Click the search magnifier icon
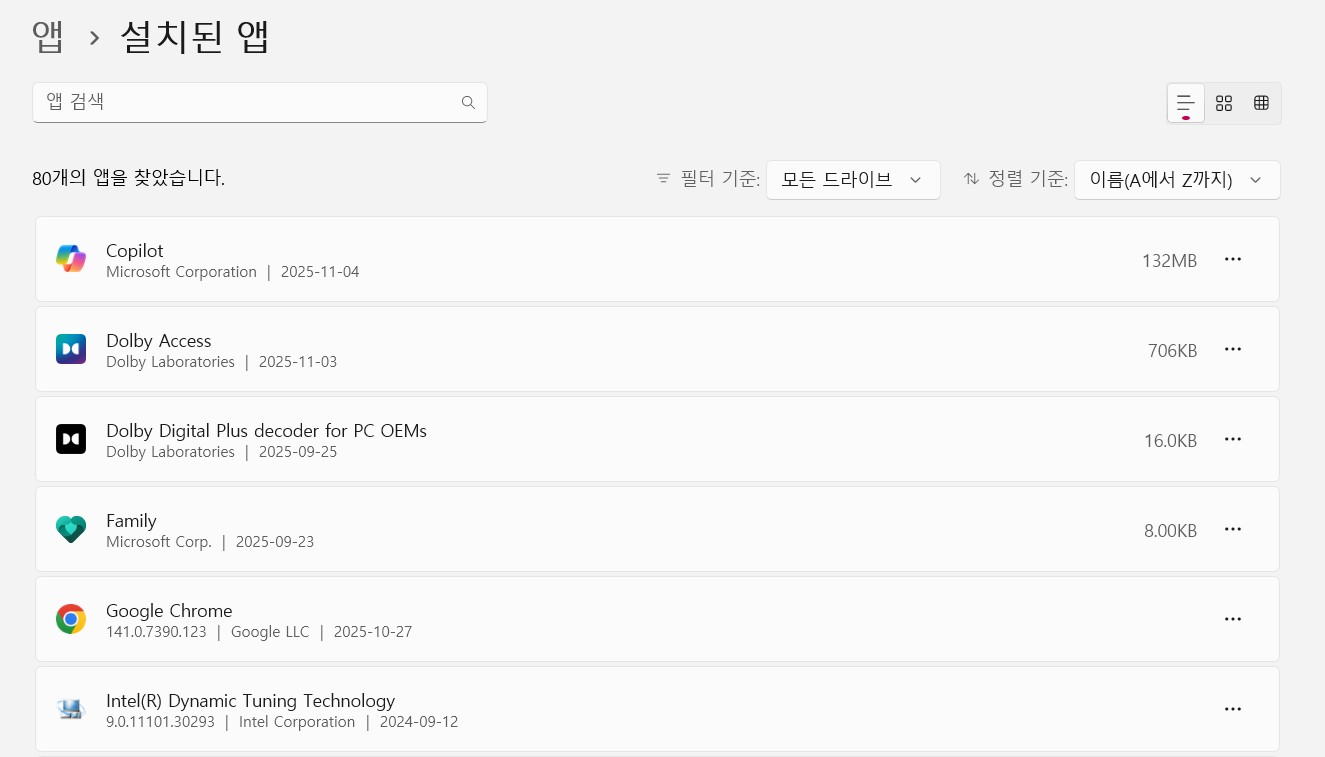The image size is (1325, 757). 468,102
